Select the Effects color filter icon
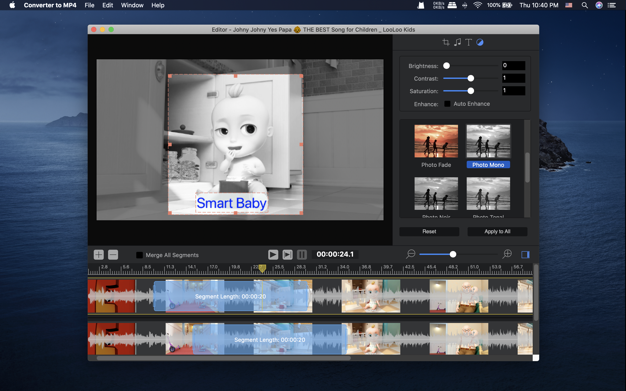Image resolution: width=626 pixels, height=391 pixels. (x=480, y=42)
